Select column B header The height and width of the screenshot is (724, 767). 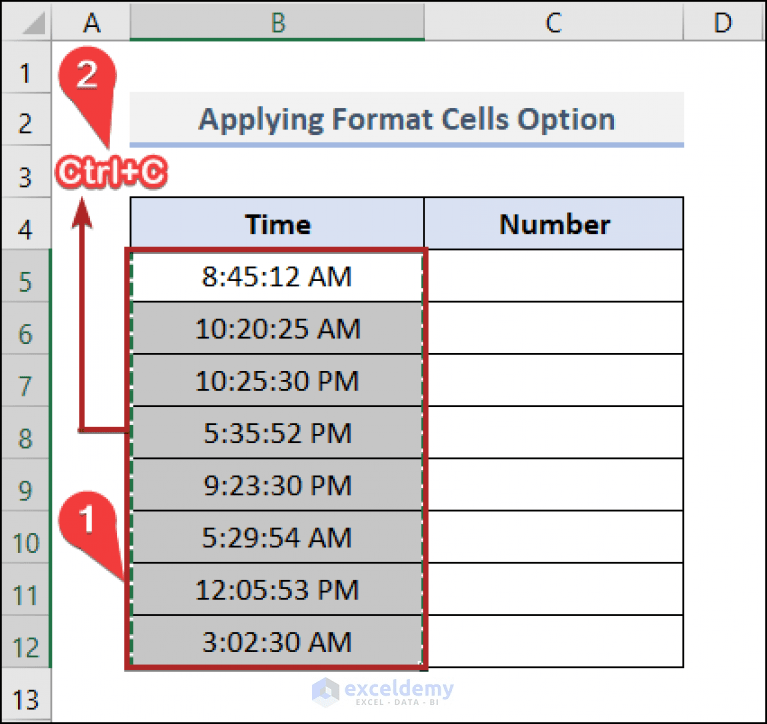click(277, 22)
